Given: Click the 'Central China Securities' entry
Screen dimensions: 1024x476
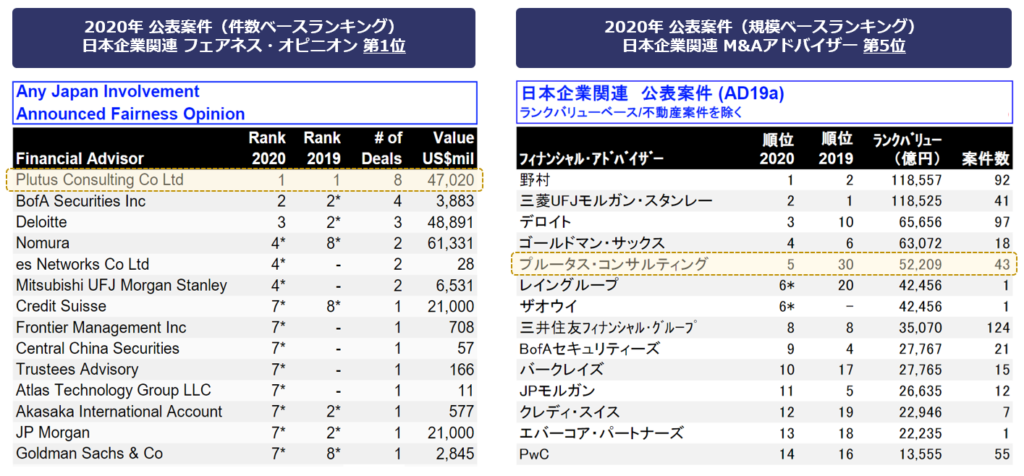Looking at the screenshot, I should (x=97, y=349).
